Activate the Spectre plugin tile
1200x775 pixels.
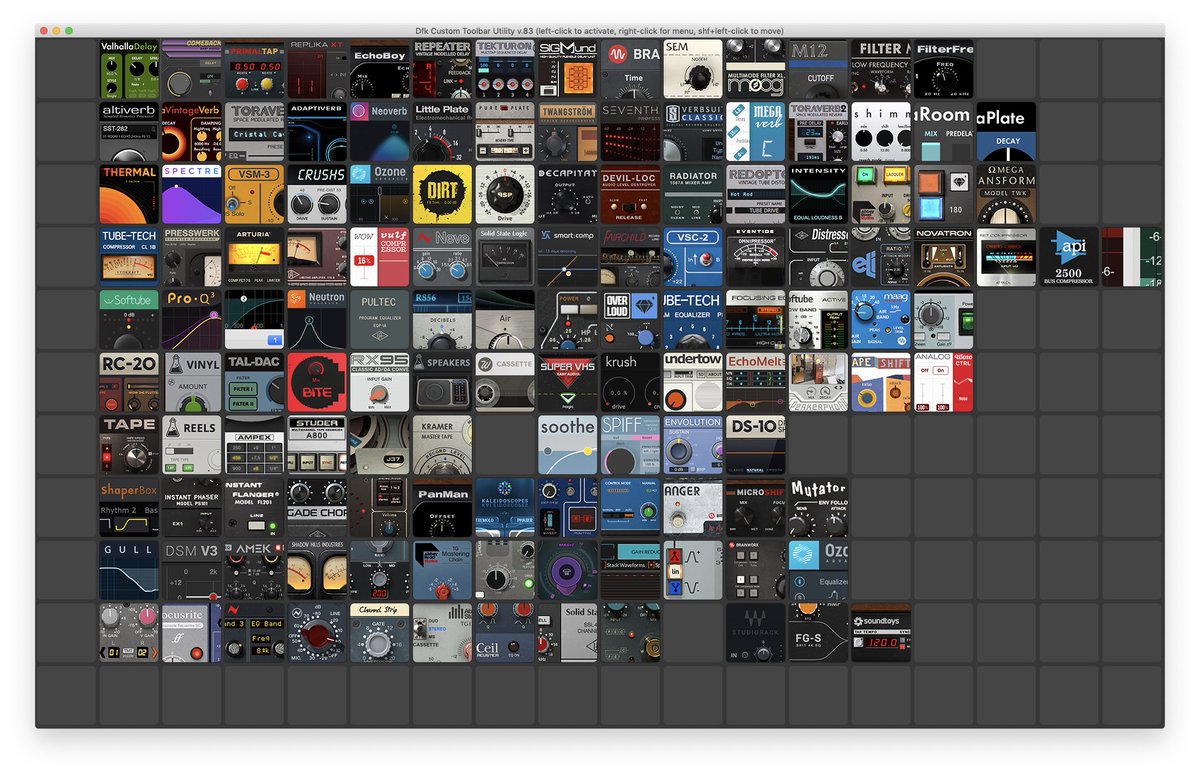click(x=192, y=194)
